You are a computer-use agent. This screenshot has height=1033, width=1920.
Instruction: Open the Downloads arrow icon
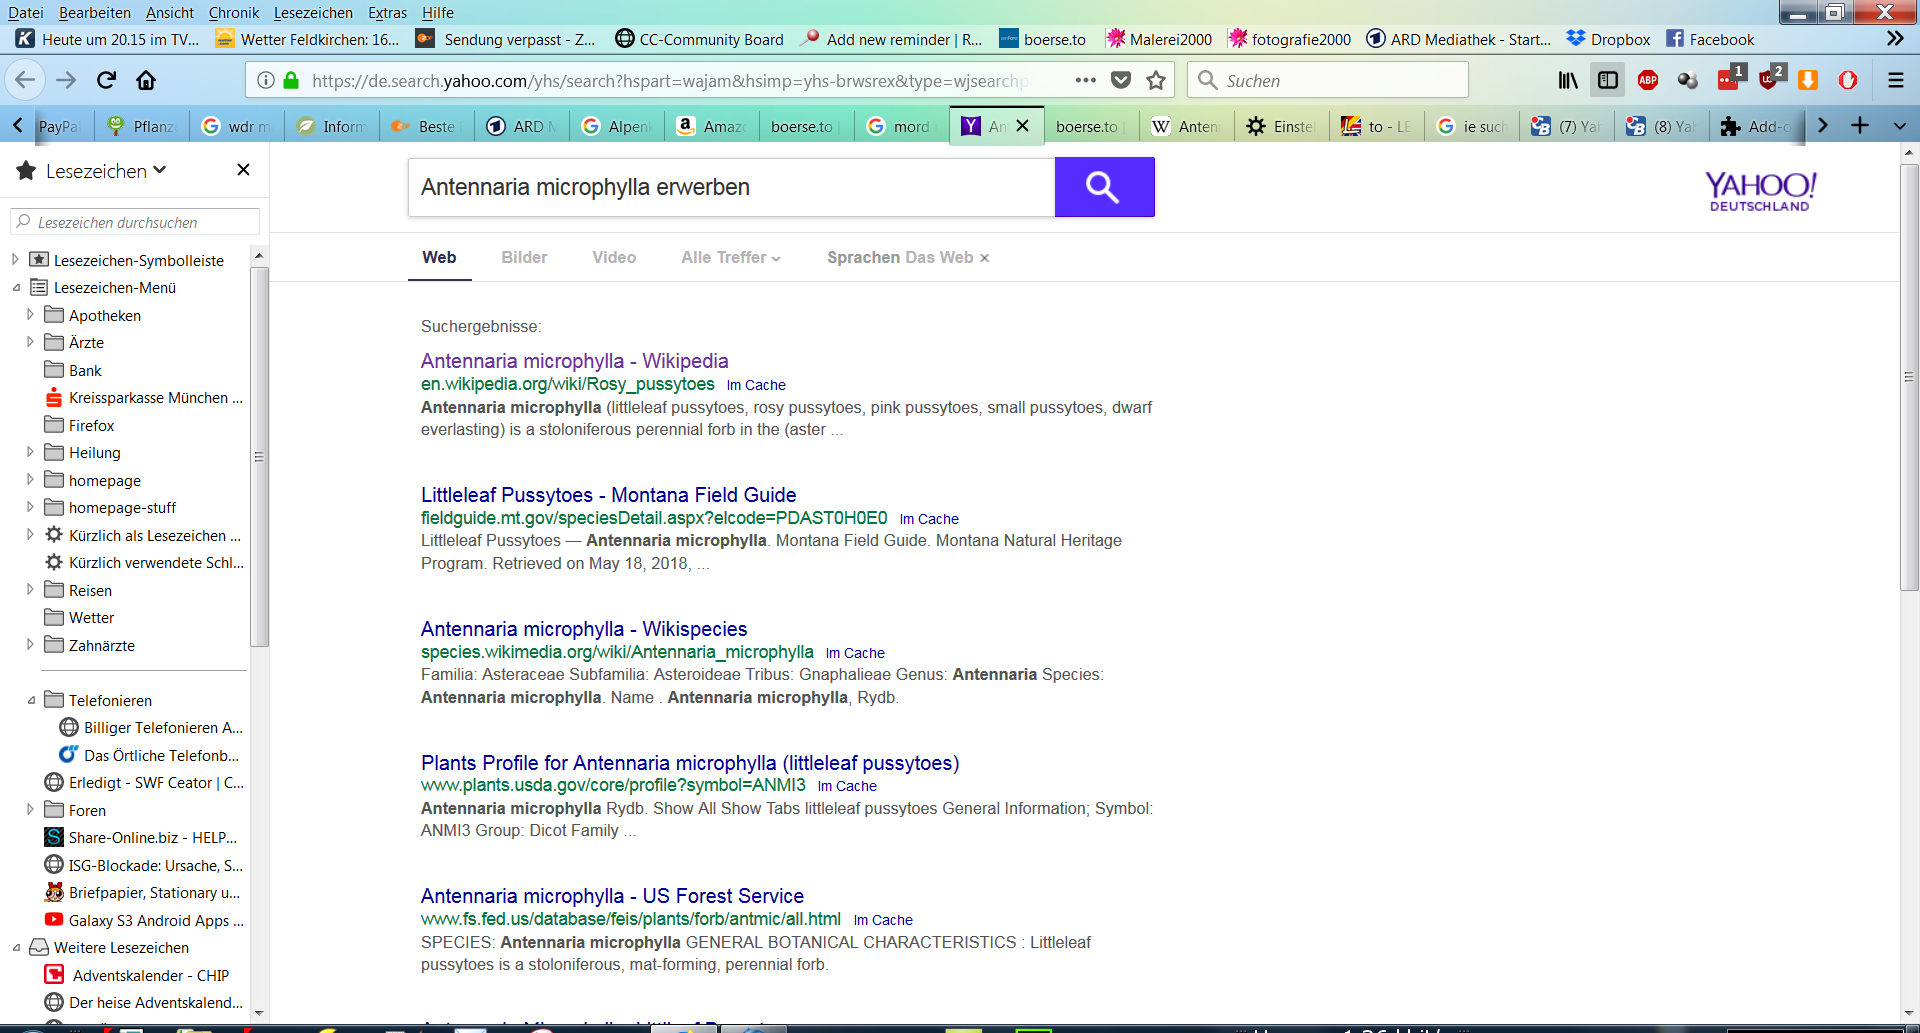[1807, 80]
